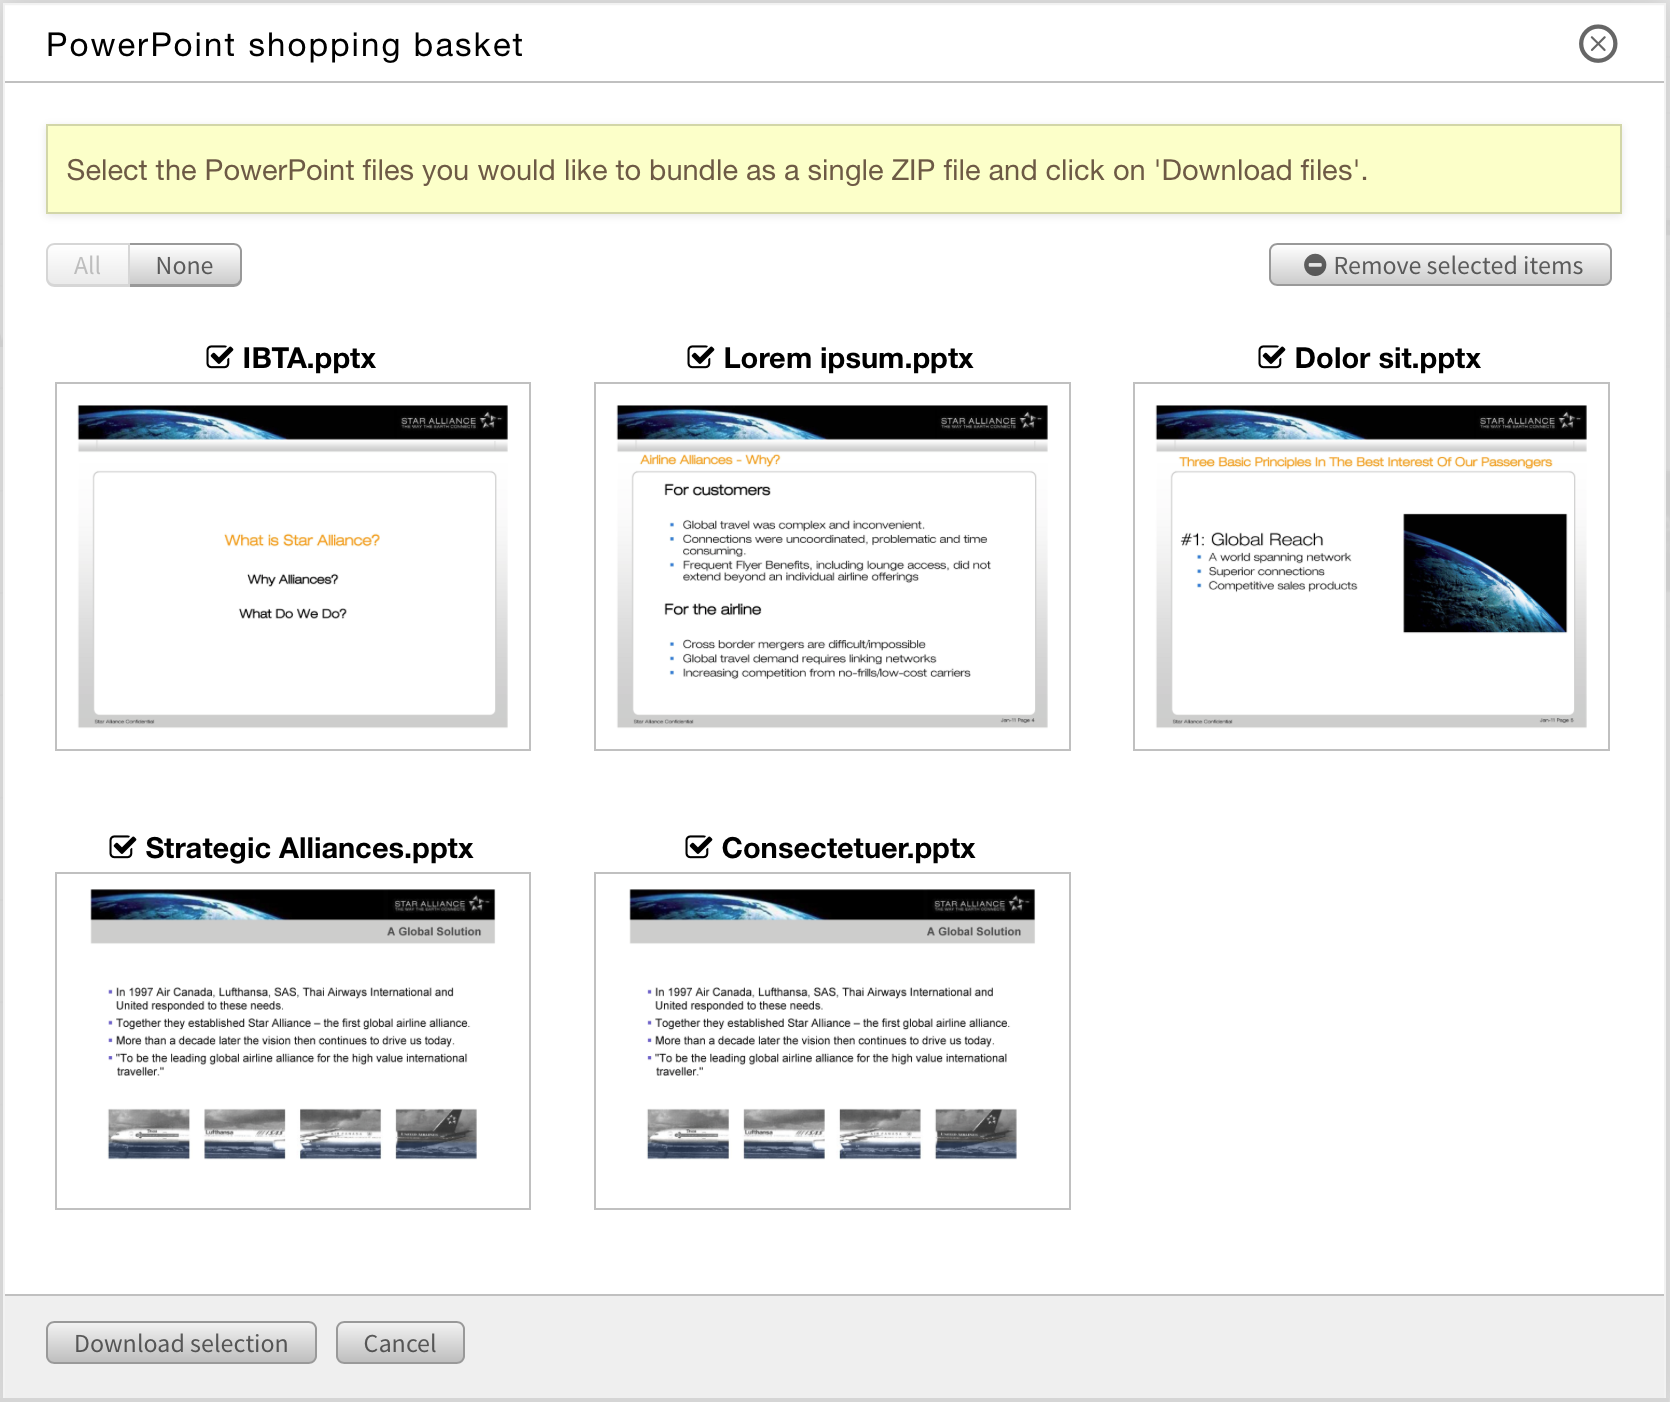Uncheck the Dolor sit.pptx checkbox
The width and height of the screenshot is (1670, 1402).
tap(1268, 357)
